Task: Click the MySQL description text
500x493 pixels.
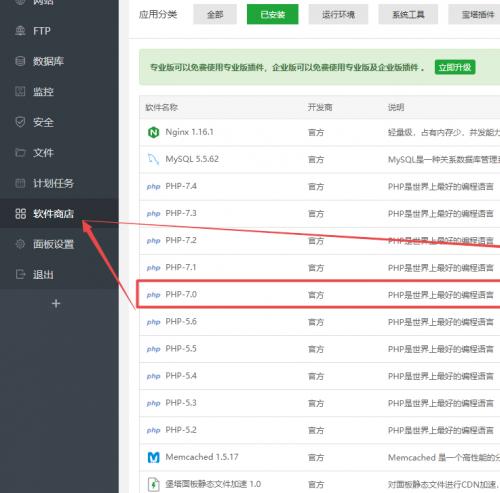Action: point(444,160)
